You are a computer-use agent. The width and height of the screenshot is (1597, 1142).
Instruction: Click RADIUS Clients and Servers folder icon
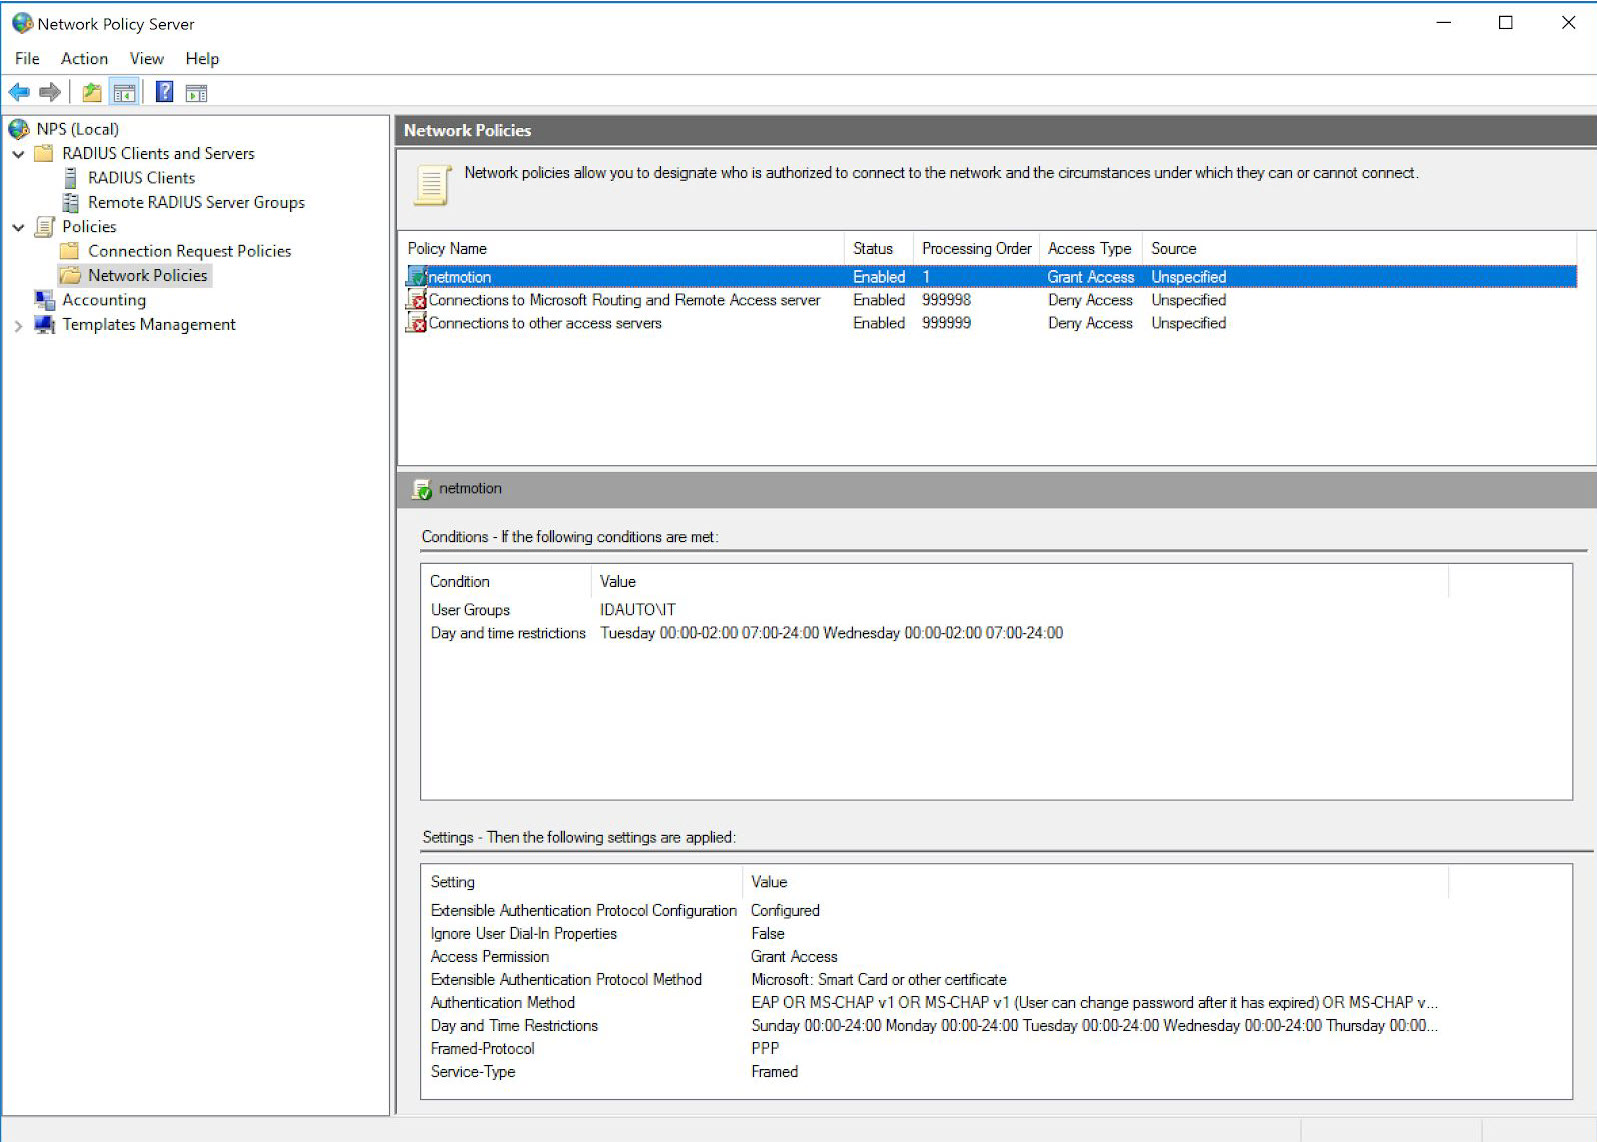(x=43, y=153)
